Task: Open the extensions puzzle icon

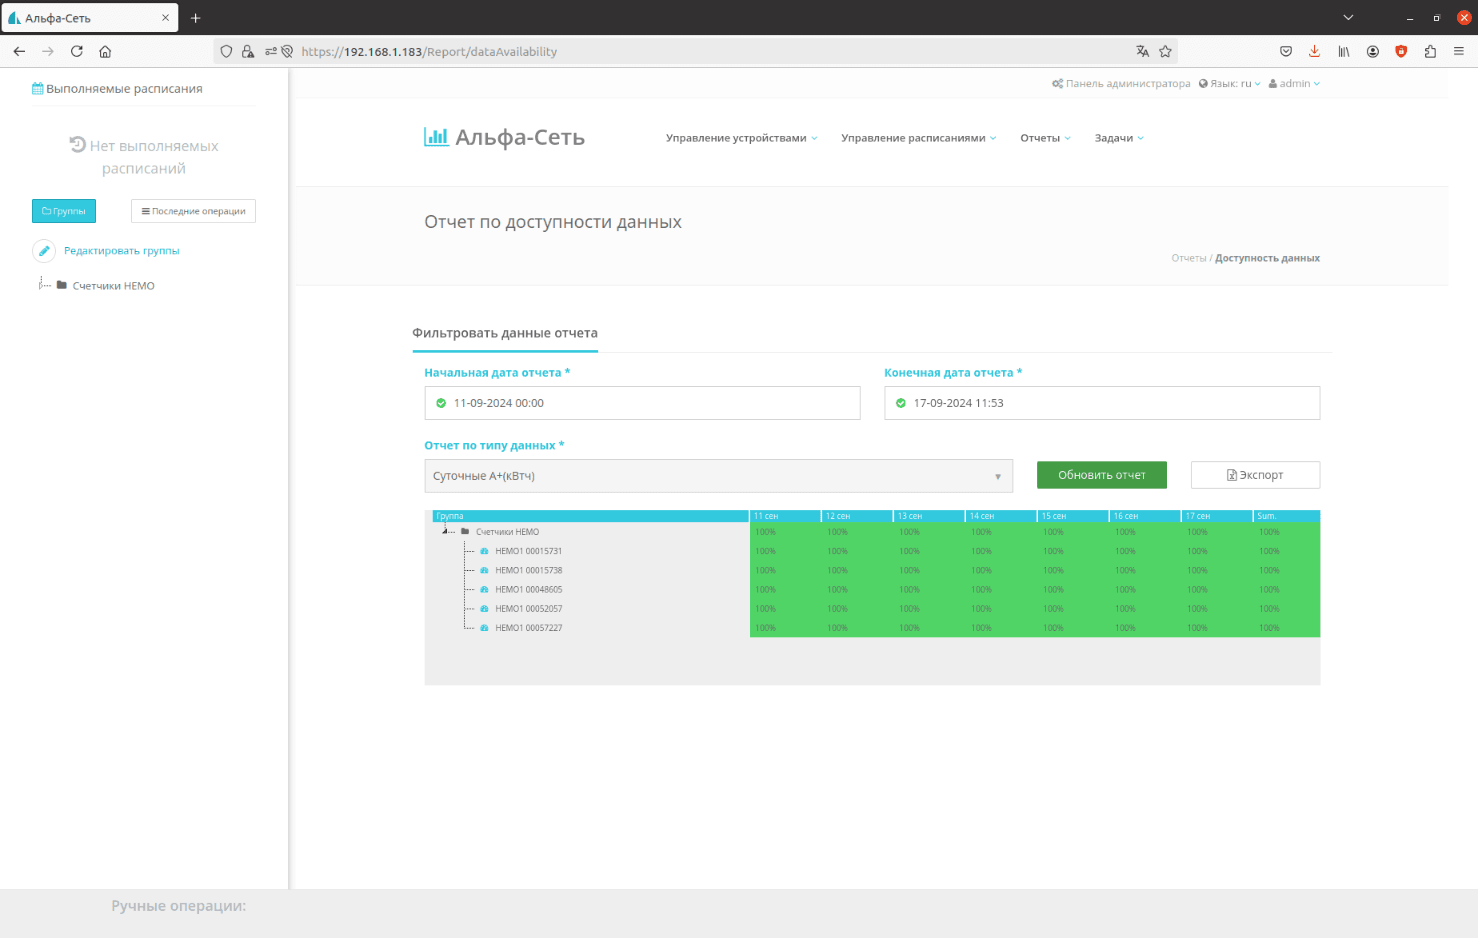Action: (x=1430, y=51)
